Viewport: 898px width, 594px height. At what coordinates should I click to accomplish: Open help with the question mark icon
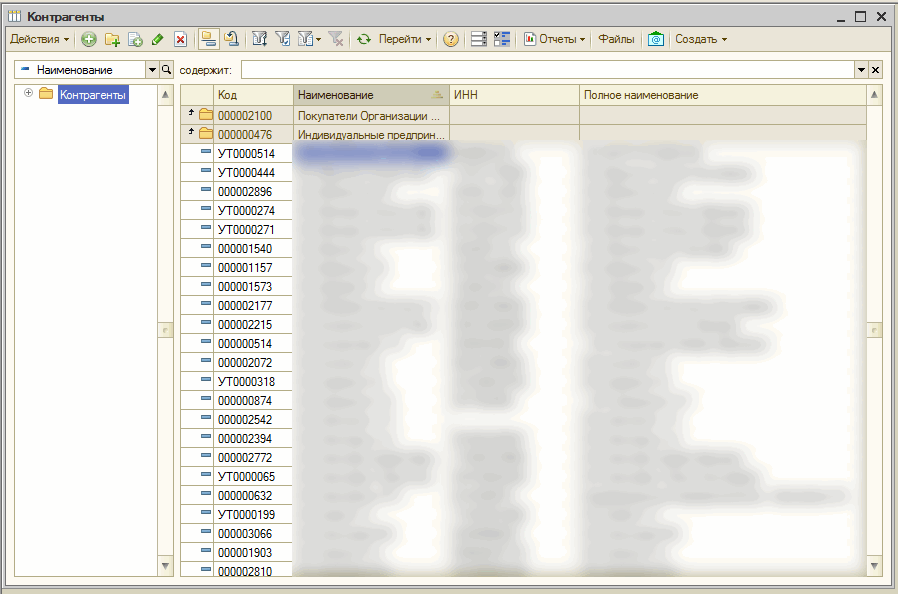[451, 40]
